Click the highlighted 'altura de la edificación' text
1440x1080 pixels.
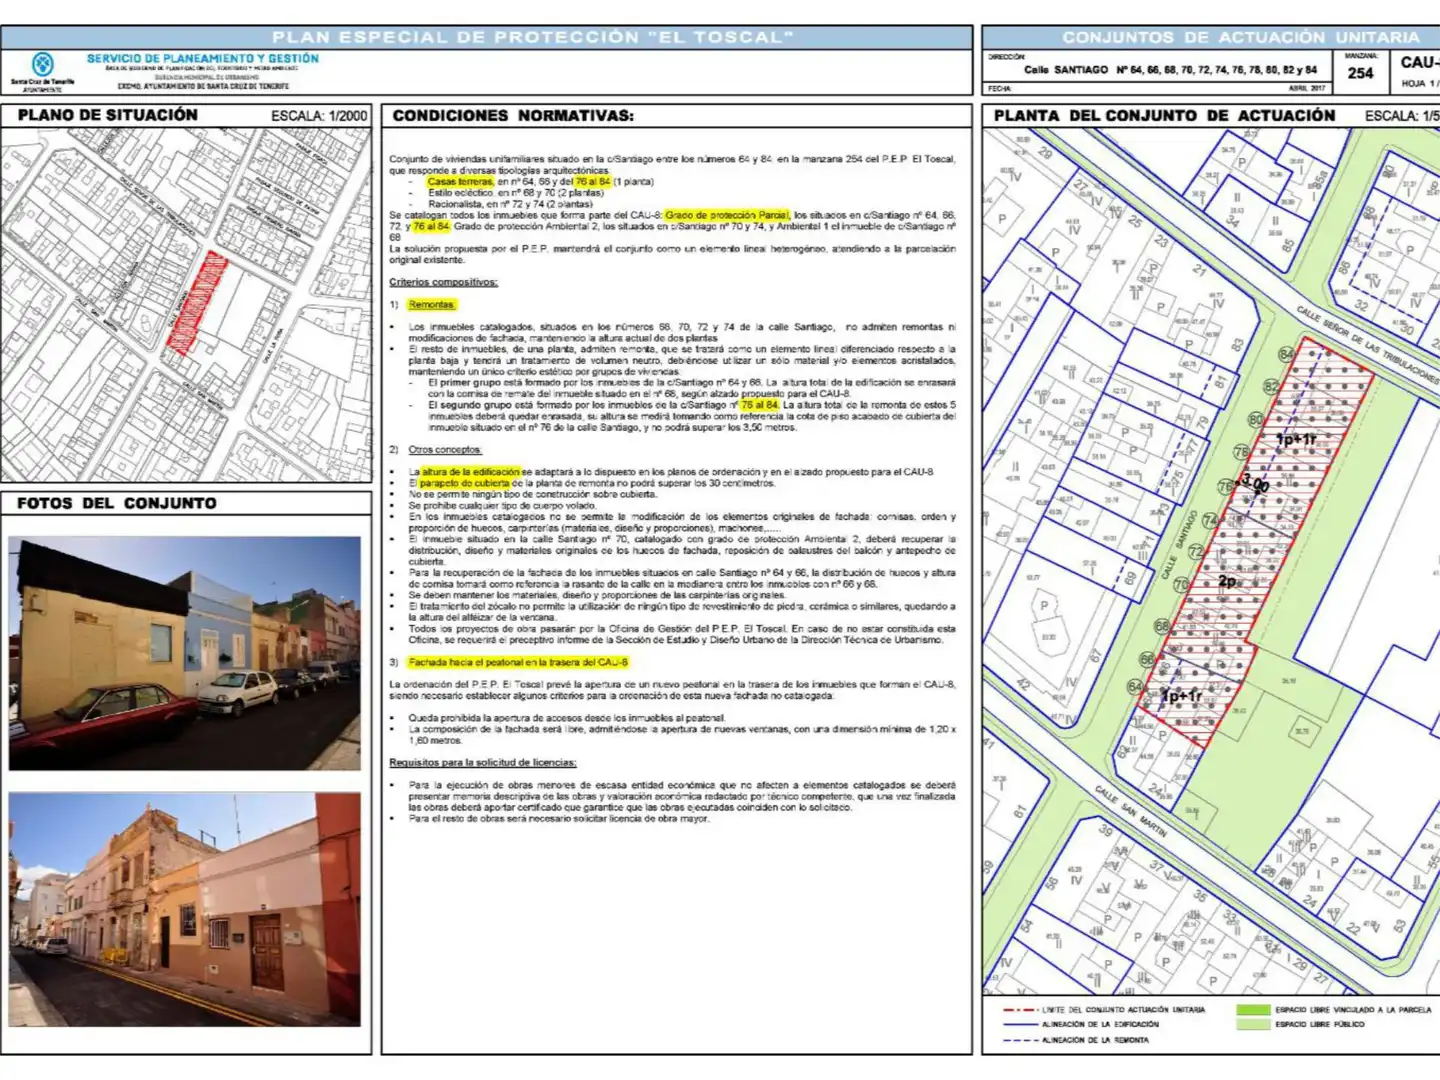pos(470,472)
